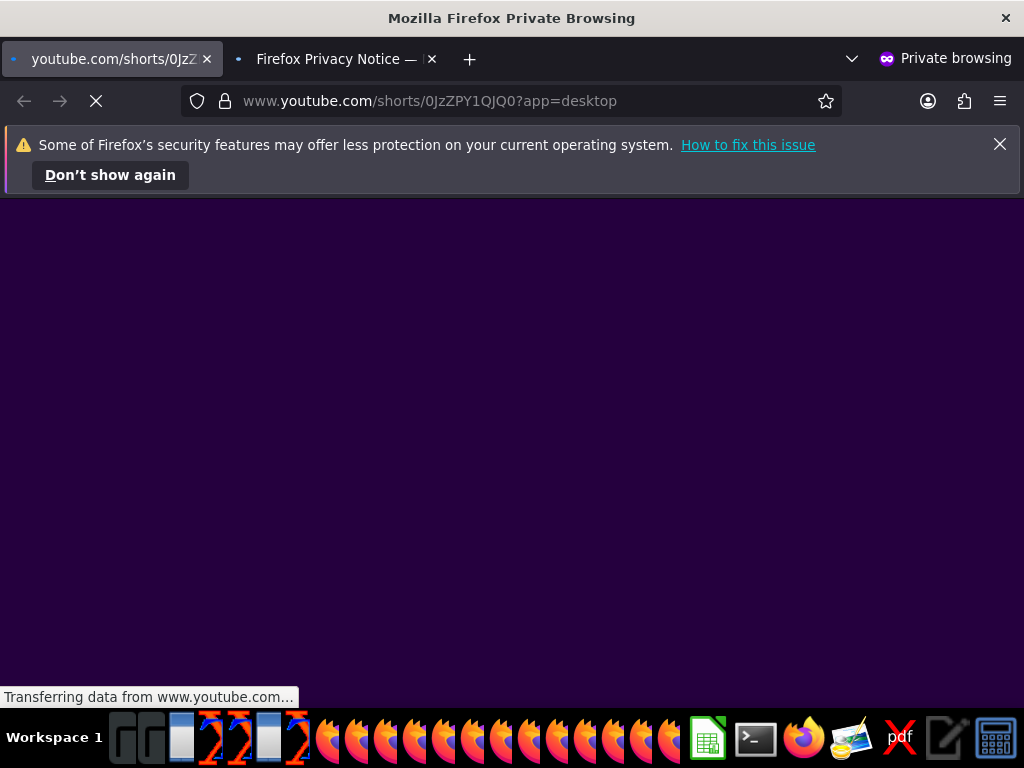This screenshot has height=768, width=1024.
Task: Open the 'How to fix this issue' link
Action: tap(748, 145)
